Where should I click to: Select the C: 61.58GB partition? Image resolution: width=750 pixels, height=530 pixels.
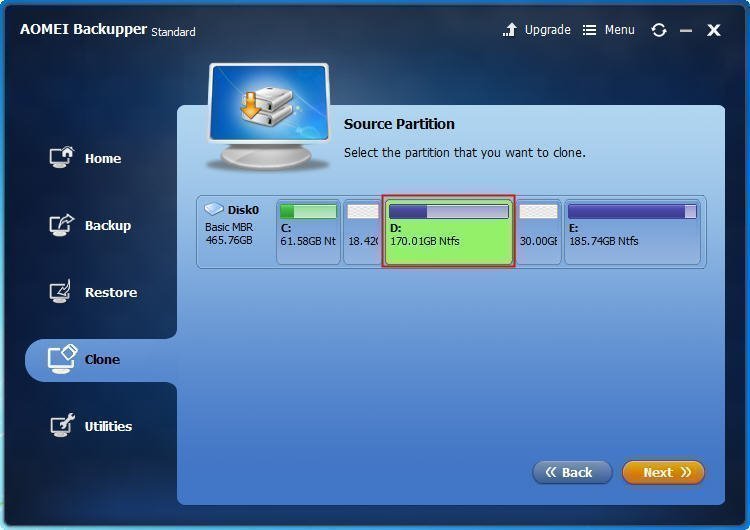coord(309,232)
